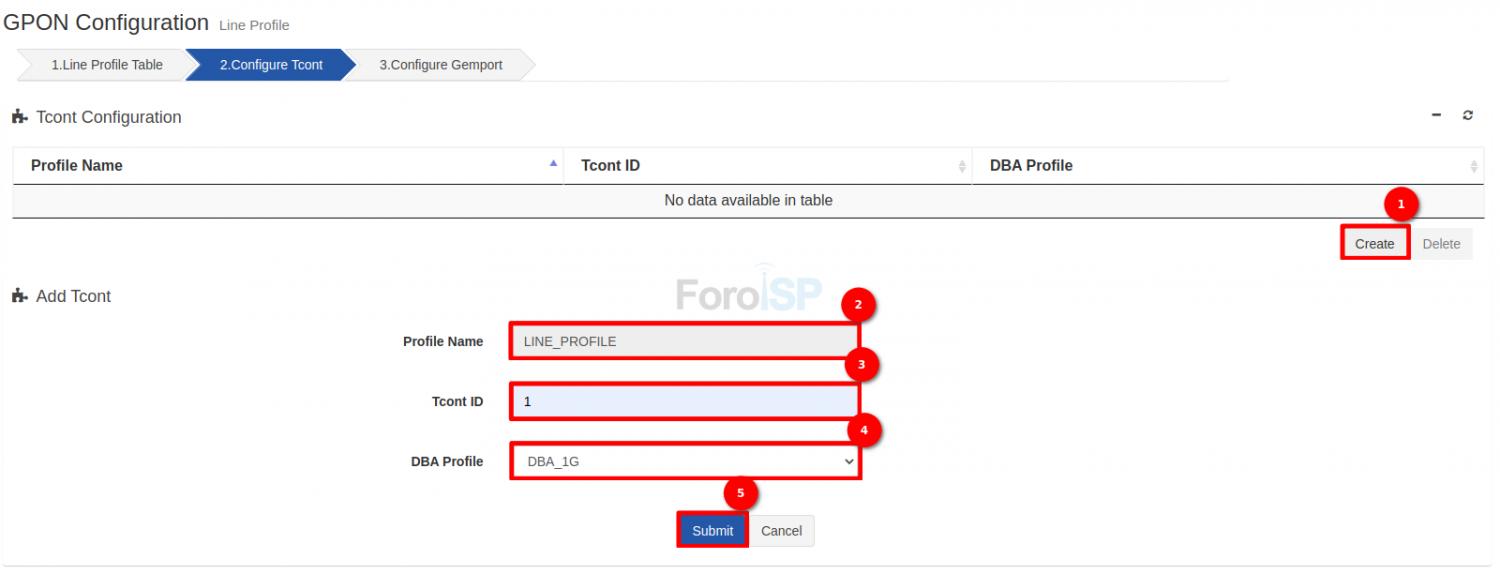The image size is (1500, 574).
Task: Click the "No data available in table" row
Action: [x=748, y=201]
